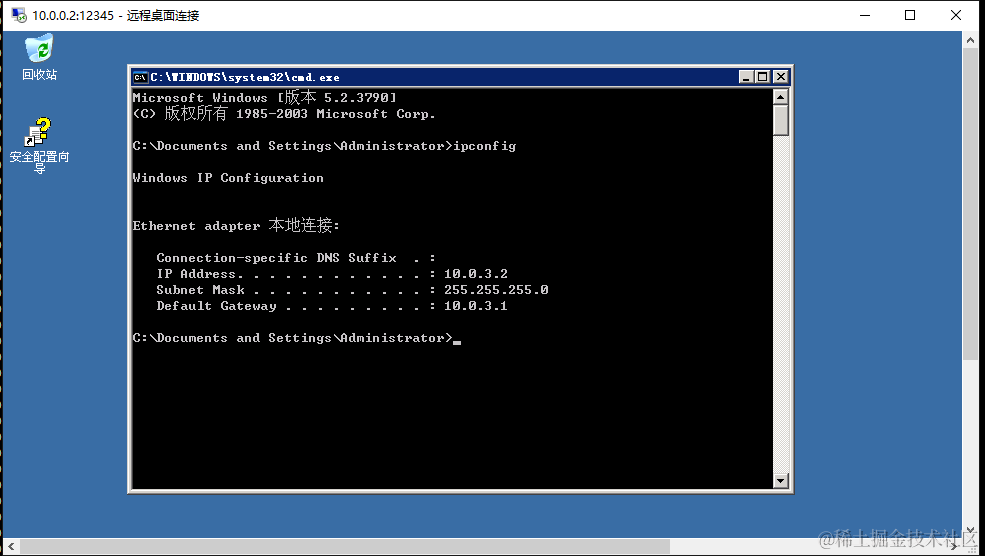Click the Default Gateway value 10.0.3.1
Viewport: 985px width, 556px height.
pos(476,306)
